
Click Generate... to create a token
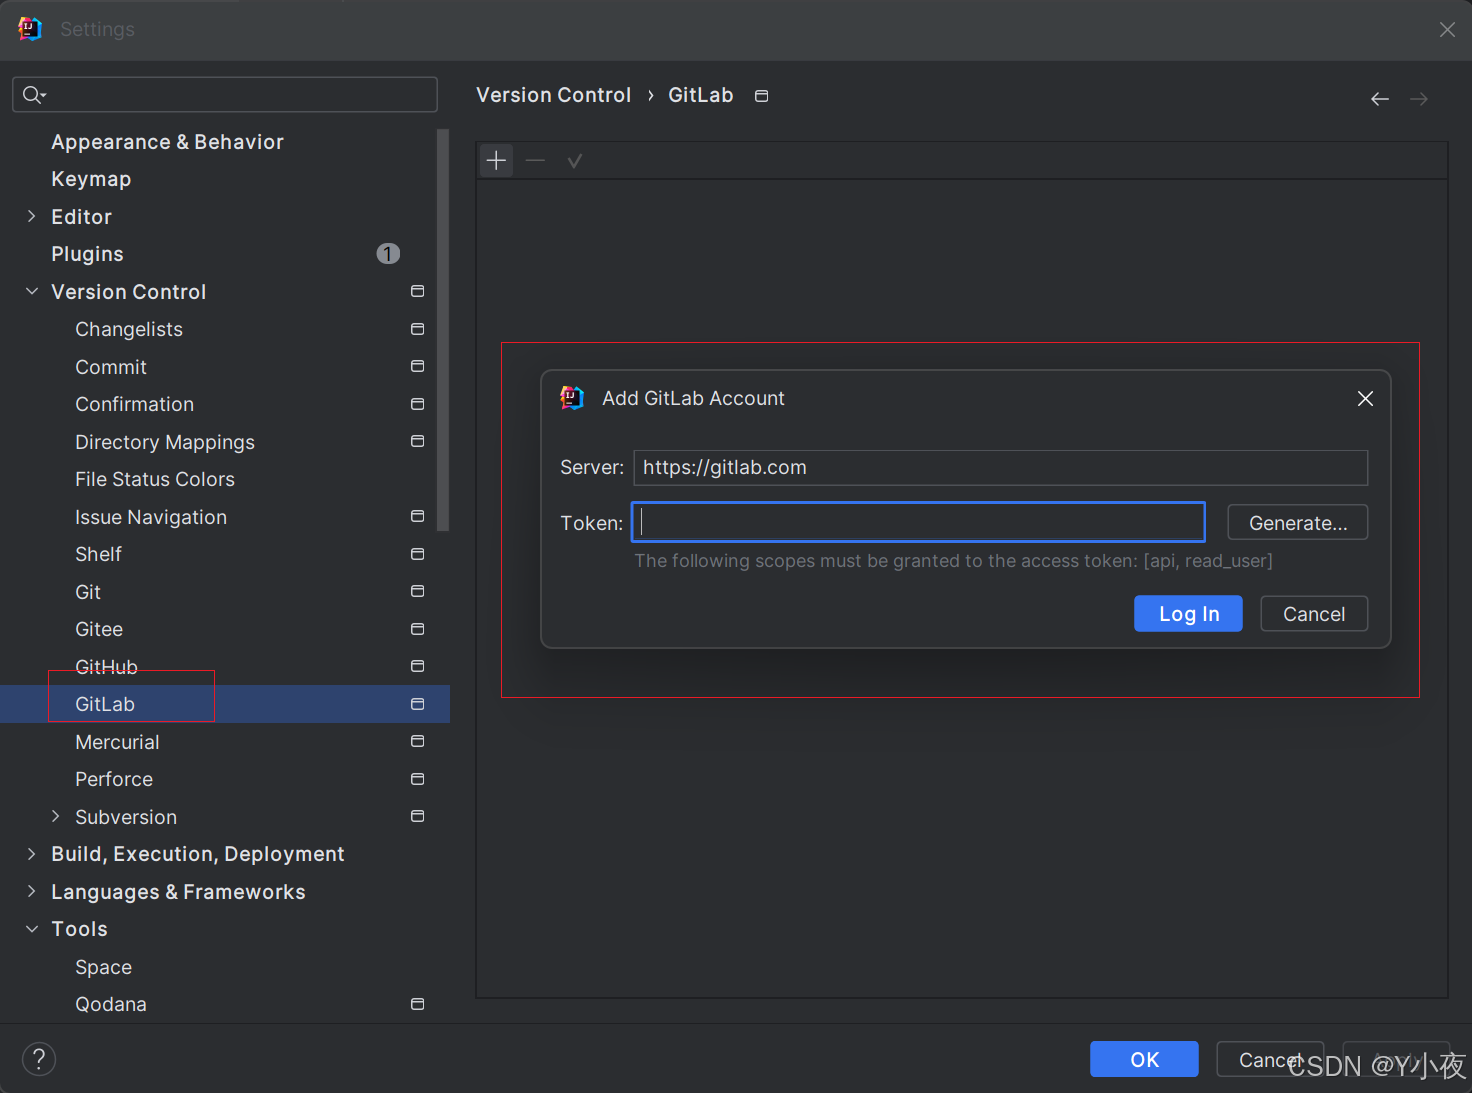tap(1298, 523)
